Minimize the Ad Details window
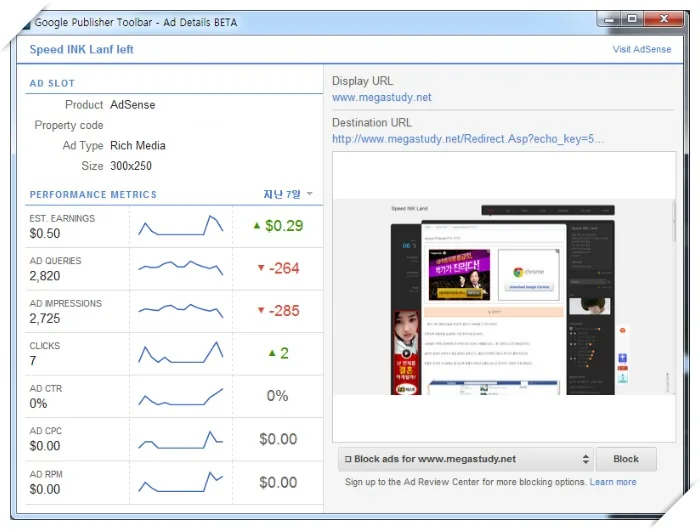 609,19
